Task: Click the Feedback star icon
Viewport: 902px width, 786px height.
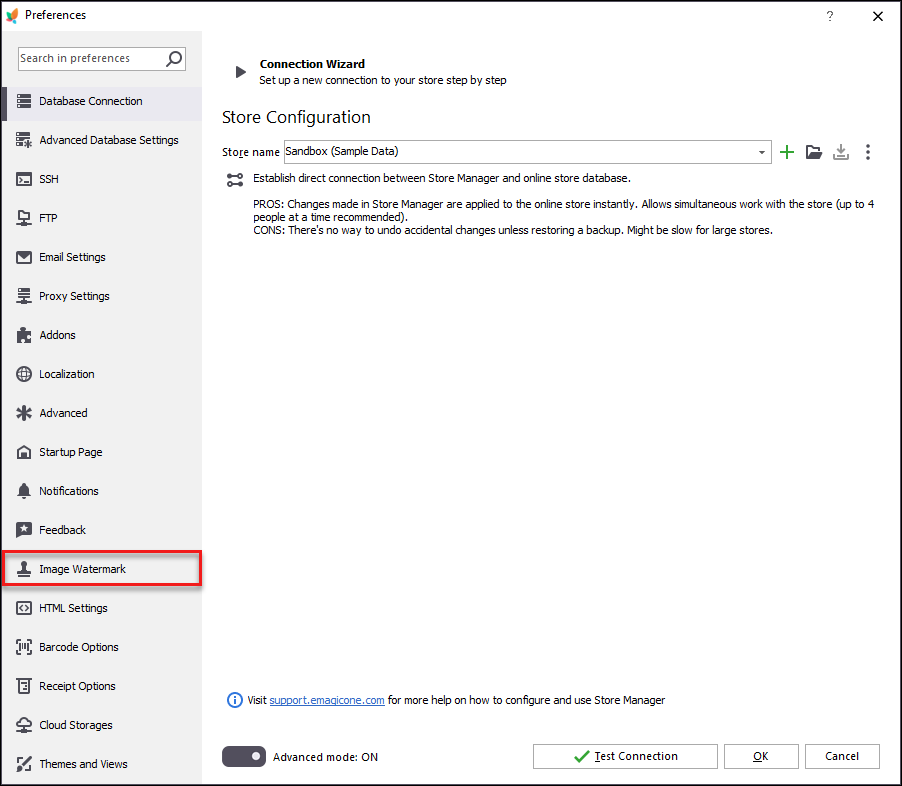Action: pos(24,530)
